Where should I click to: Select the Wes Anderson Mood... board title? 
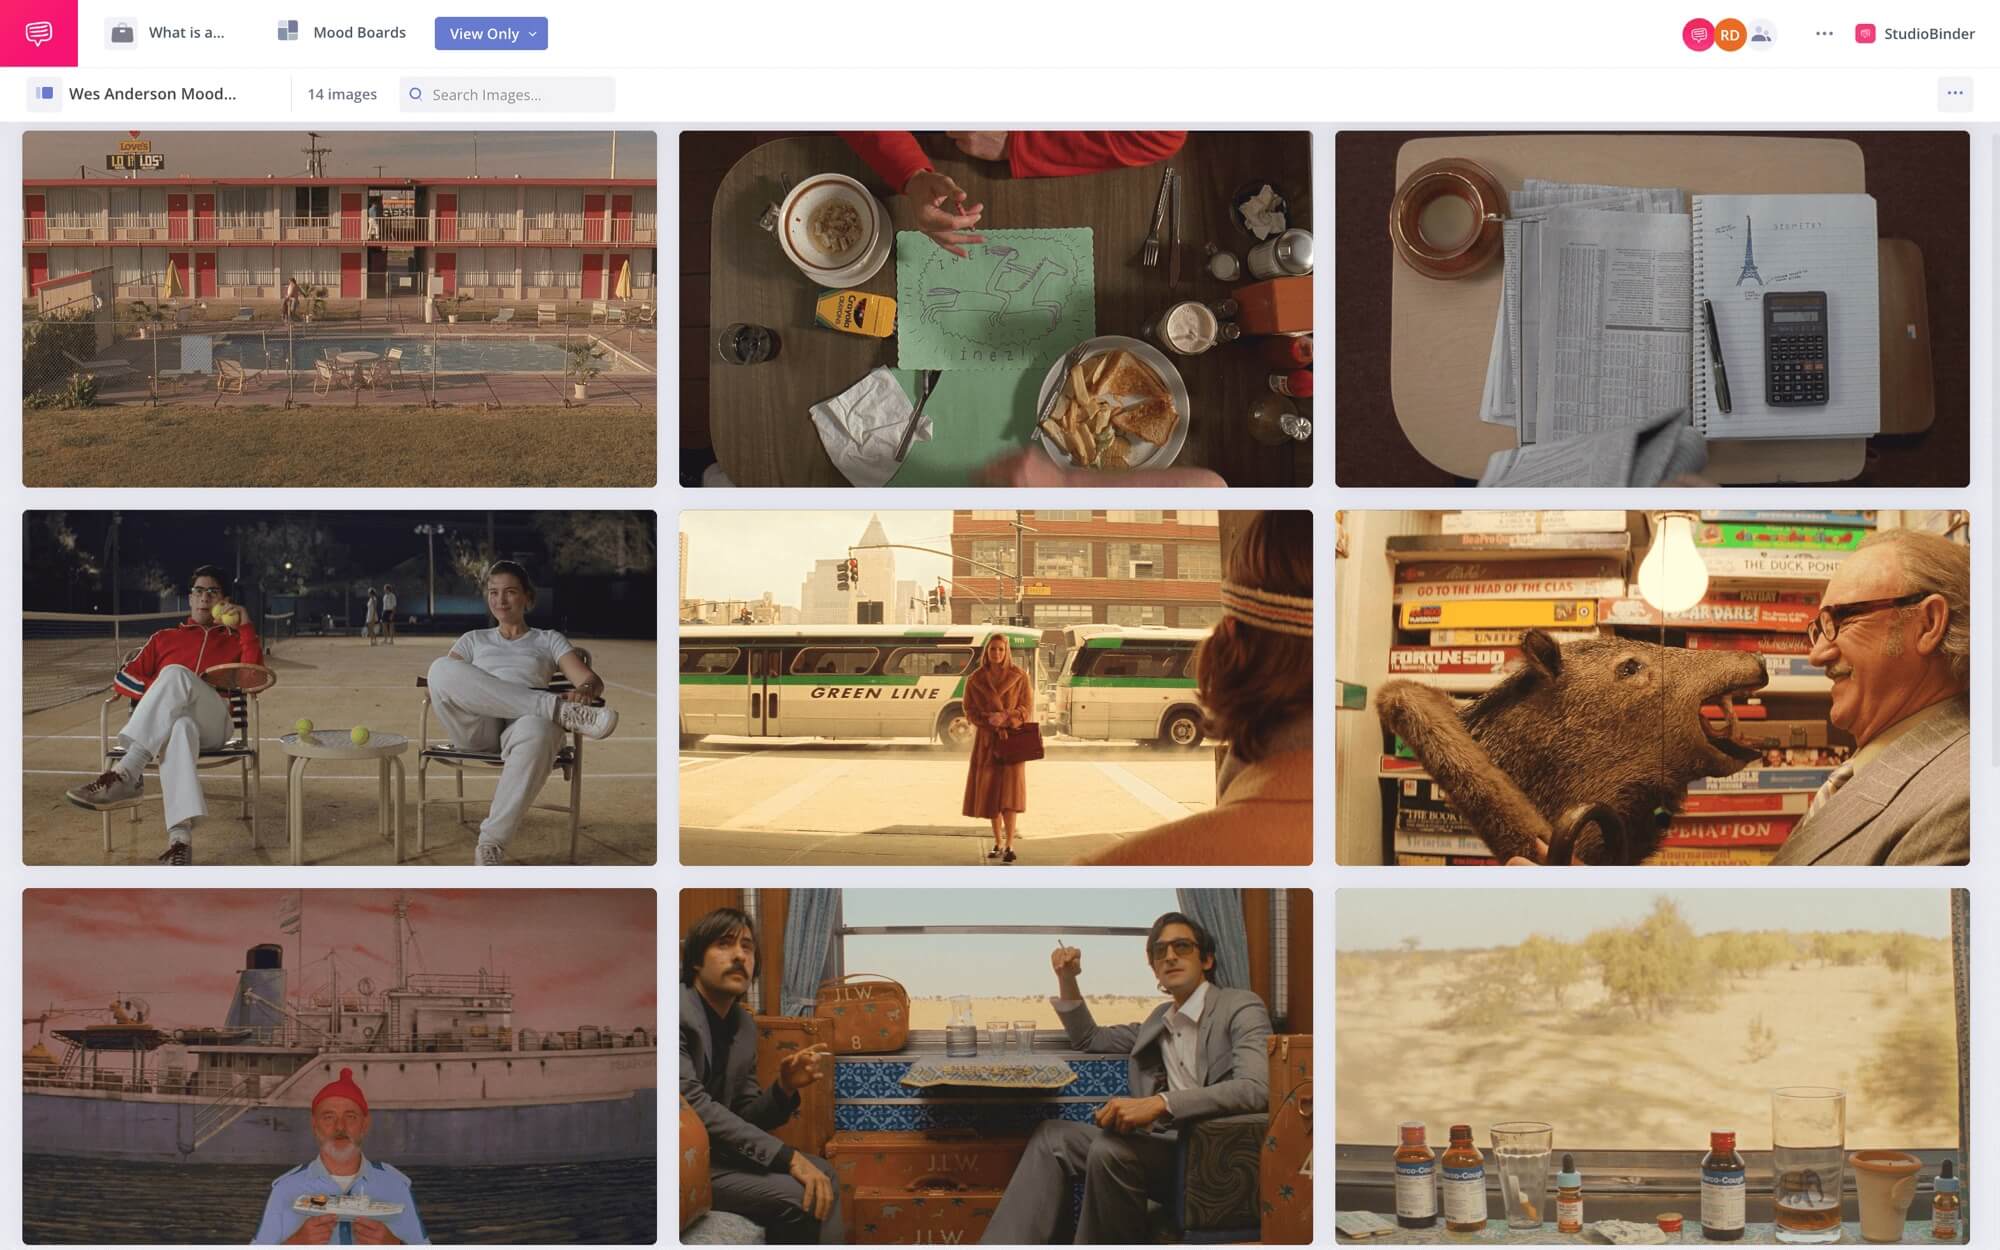[x=152, y=94]
